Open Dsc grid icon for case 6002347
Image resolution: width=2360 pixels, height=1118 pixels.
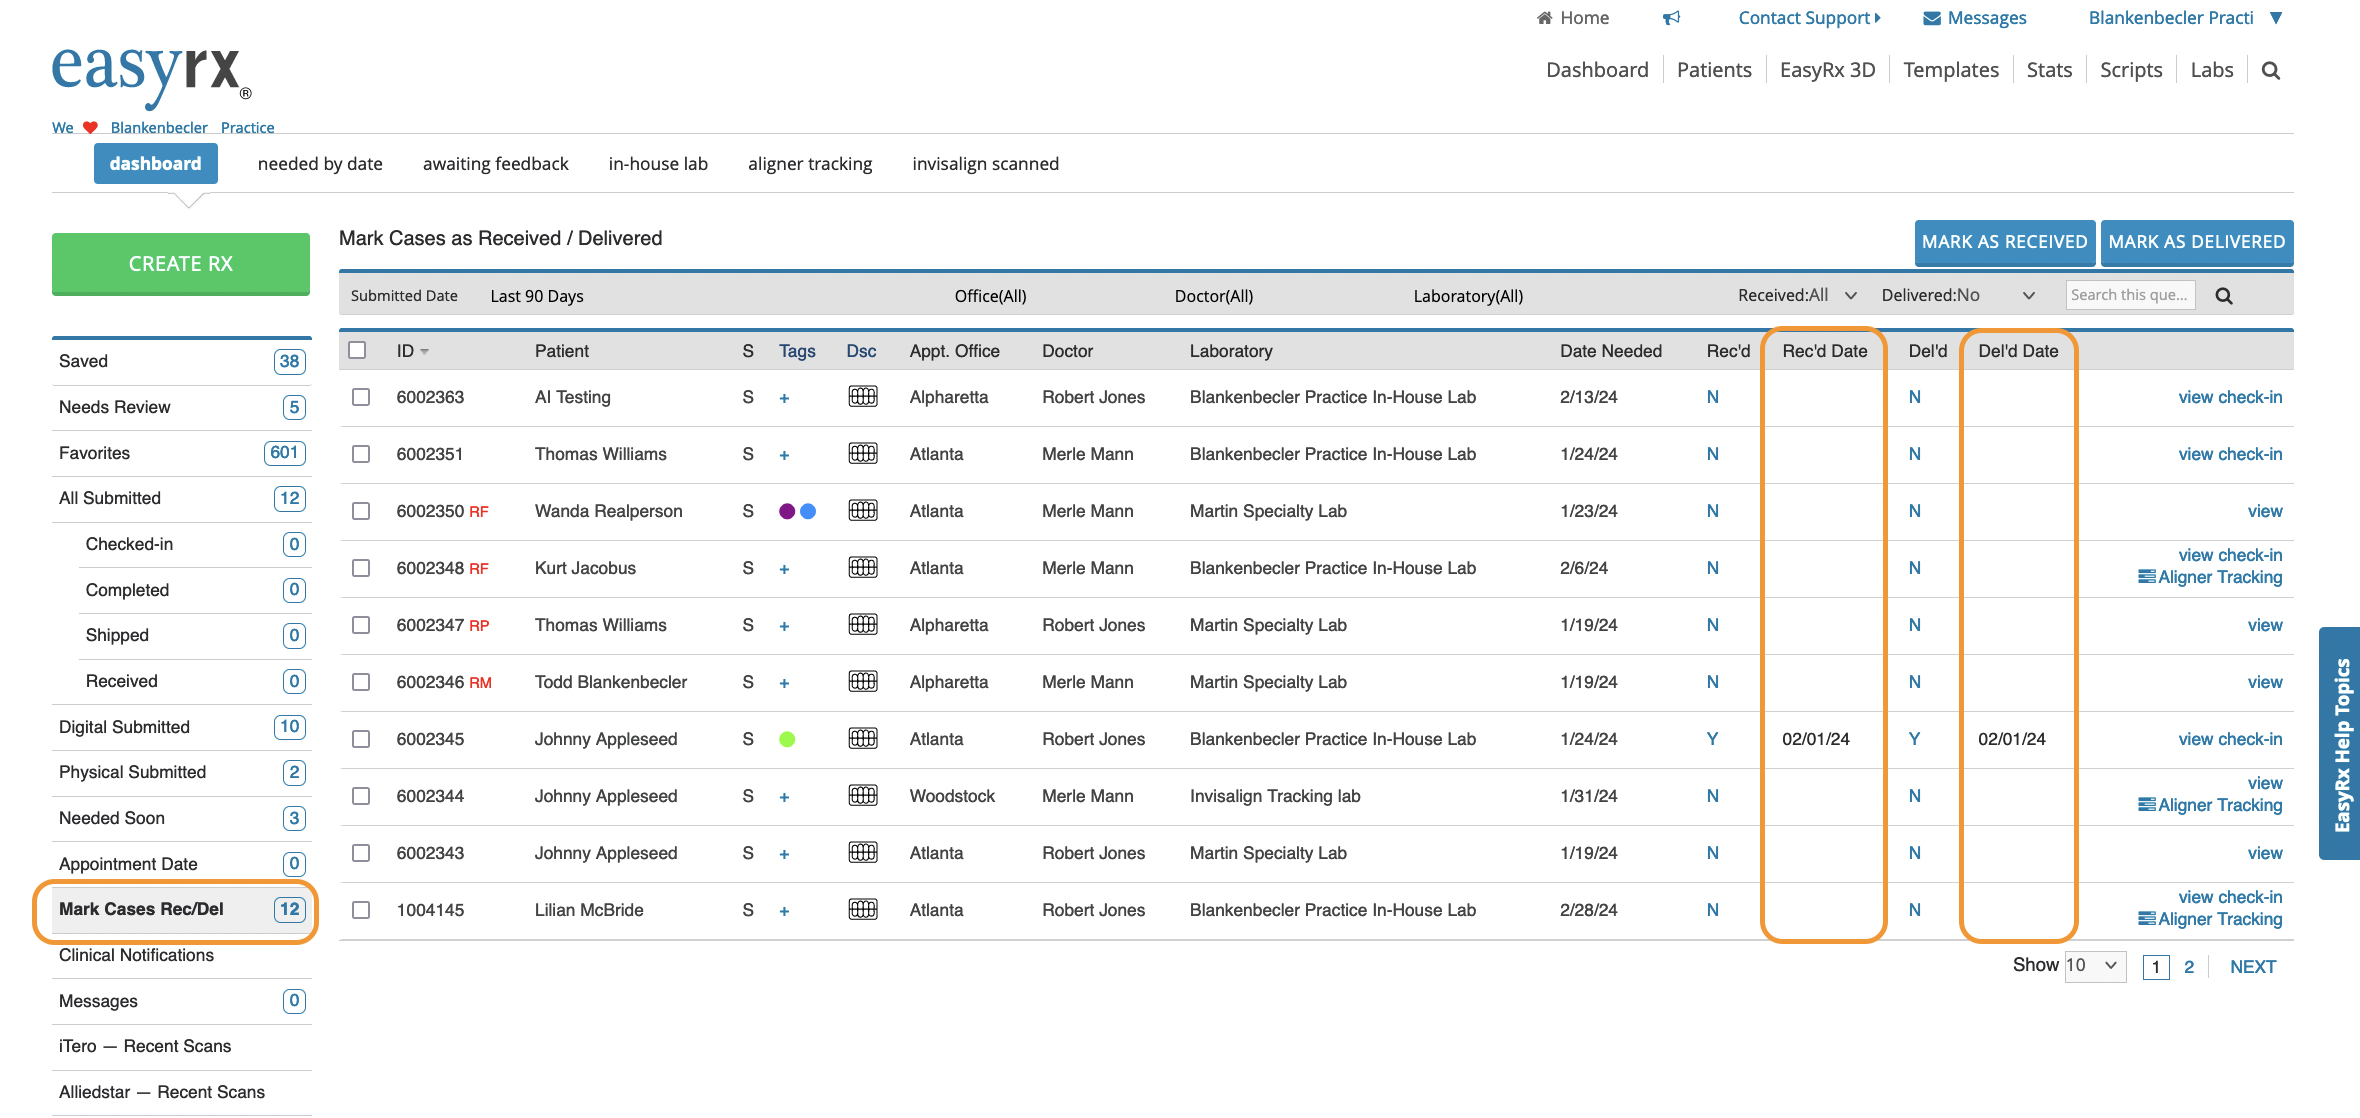pos(863,625)
